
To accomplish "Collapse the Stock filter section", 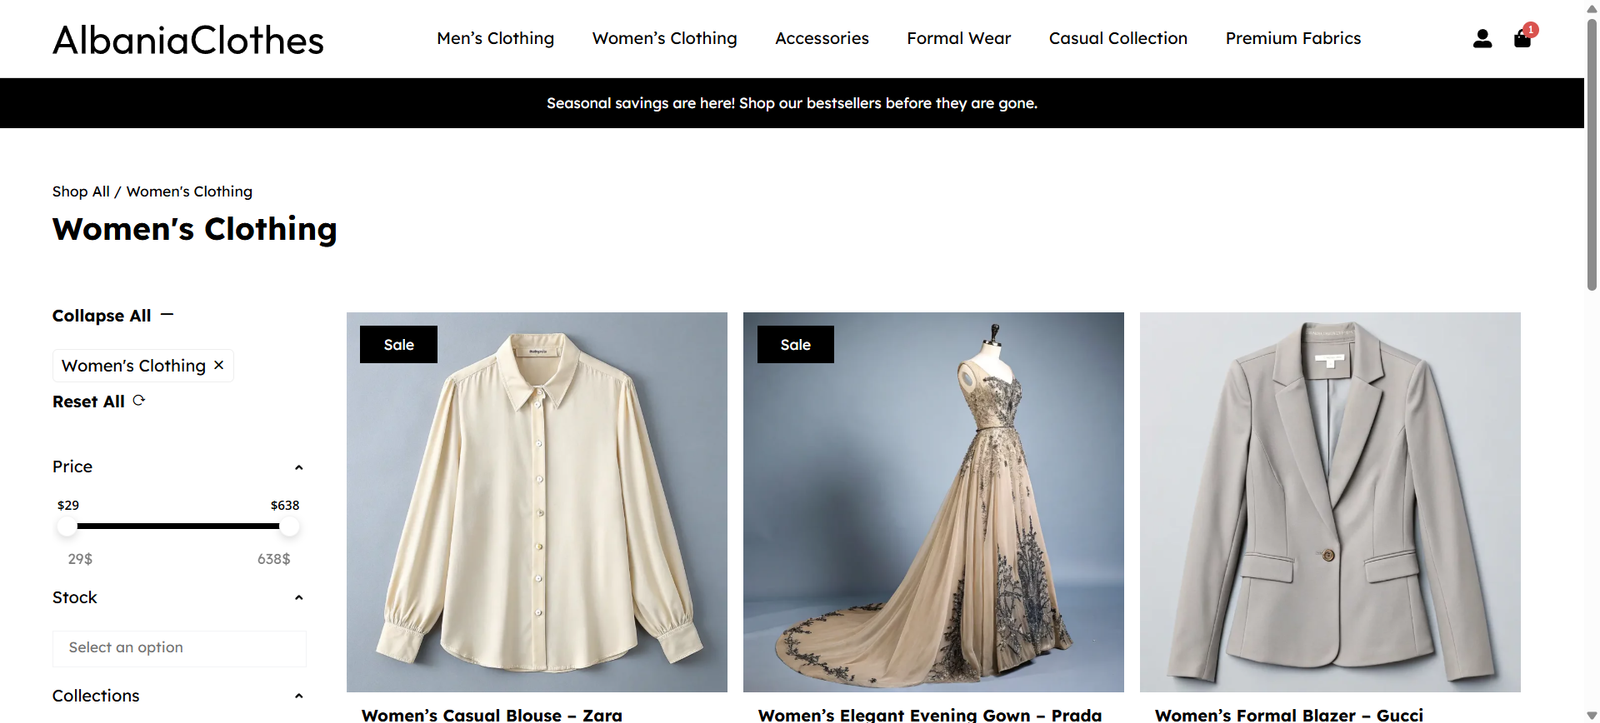I will tap(298, 598).
